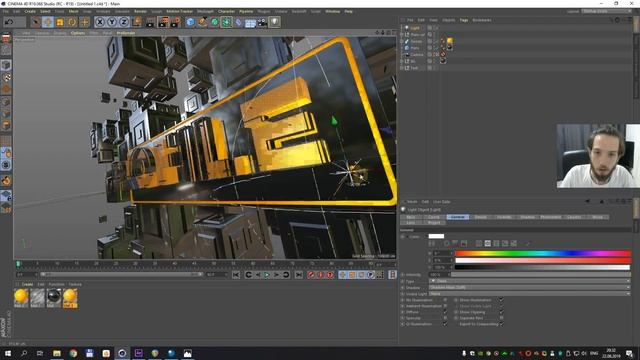Select the Light object in the Object Manager
This screenshot has height=360, width=640.
(x=415, y=28)
